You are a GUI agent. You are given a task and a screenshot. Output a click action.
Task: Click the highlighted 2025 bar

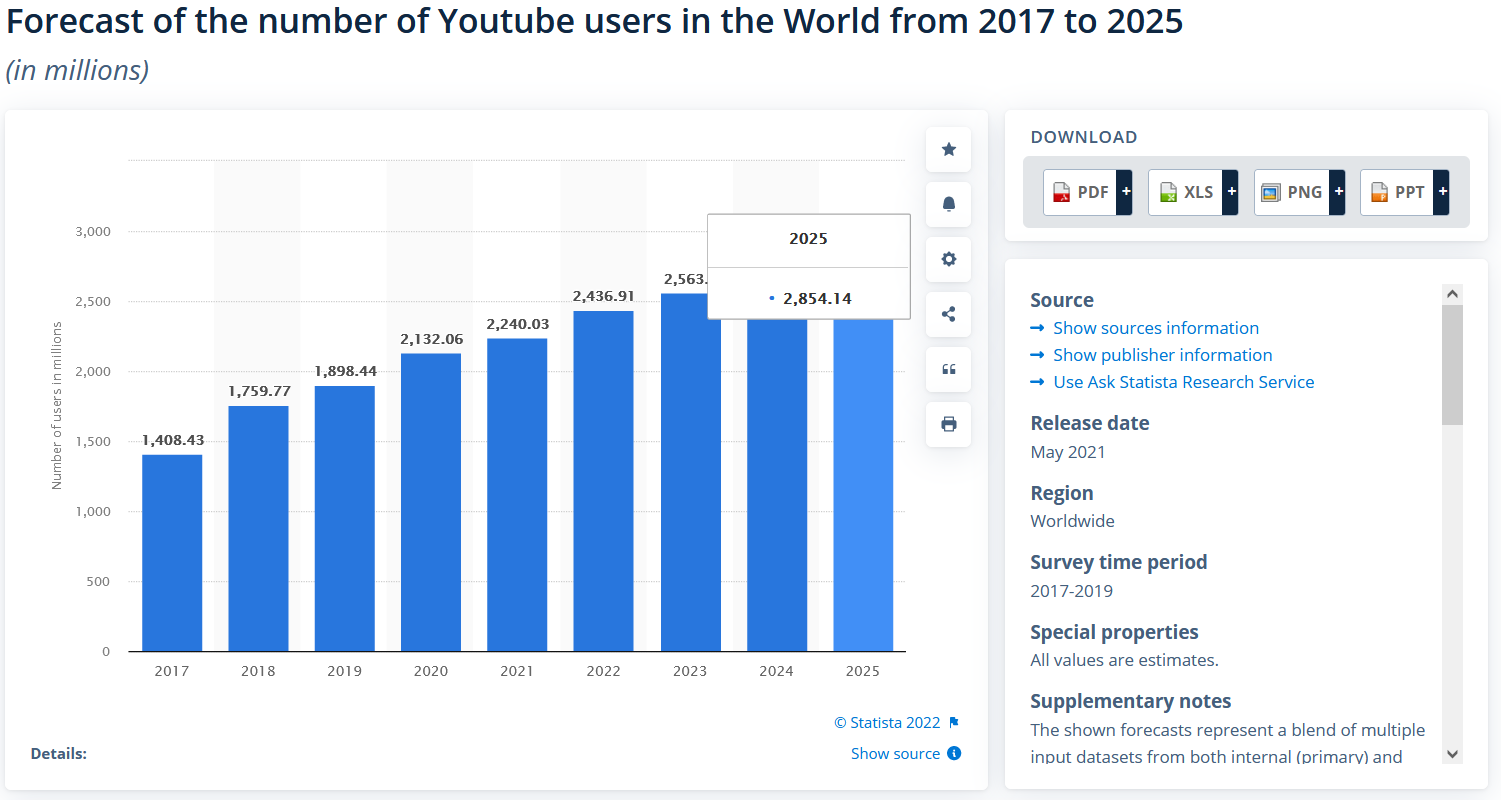pos(863,485)
